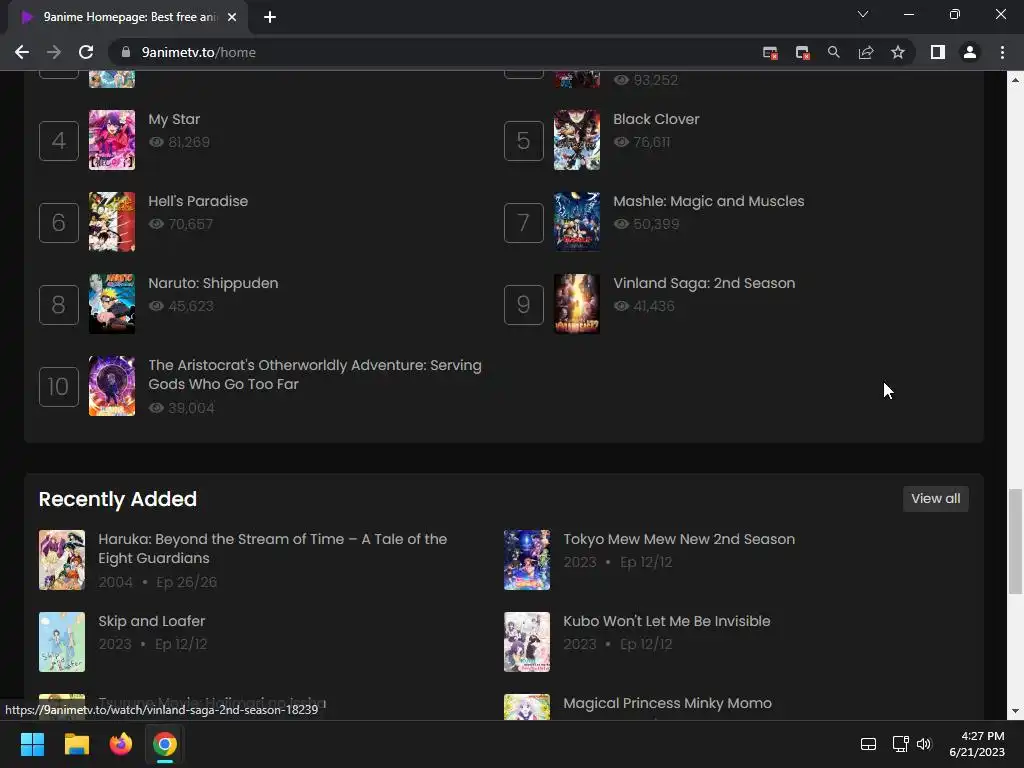Bookmark this page with star icon
Screen dimensions: 1024x768
[898, 52]
